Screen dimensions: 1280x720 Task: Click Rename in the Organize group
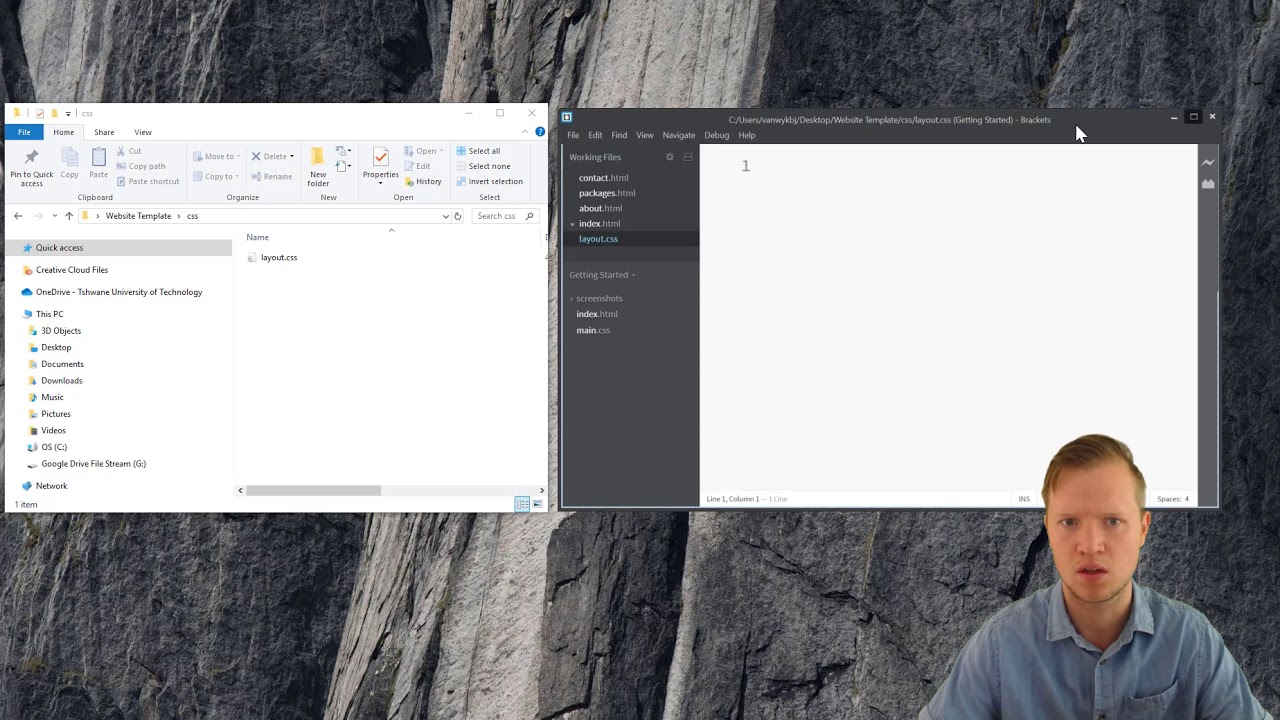272,176
